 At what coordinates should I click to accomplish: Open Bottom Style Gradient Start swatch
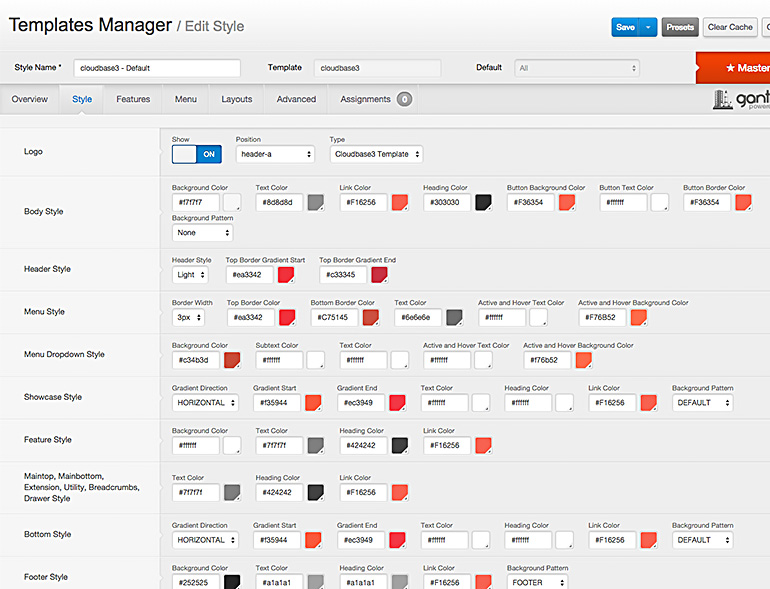click(313, 540)
